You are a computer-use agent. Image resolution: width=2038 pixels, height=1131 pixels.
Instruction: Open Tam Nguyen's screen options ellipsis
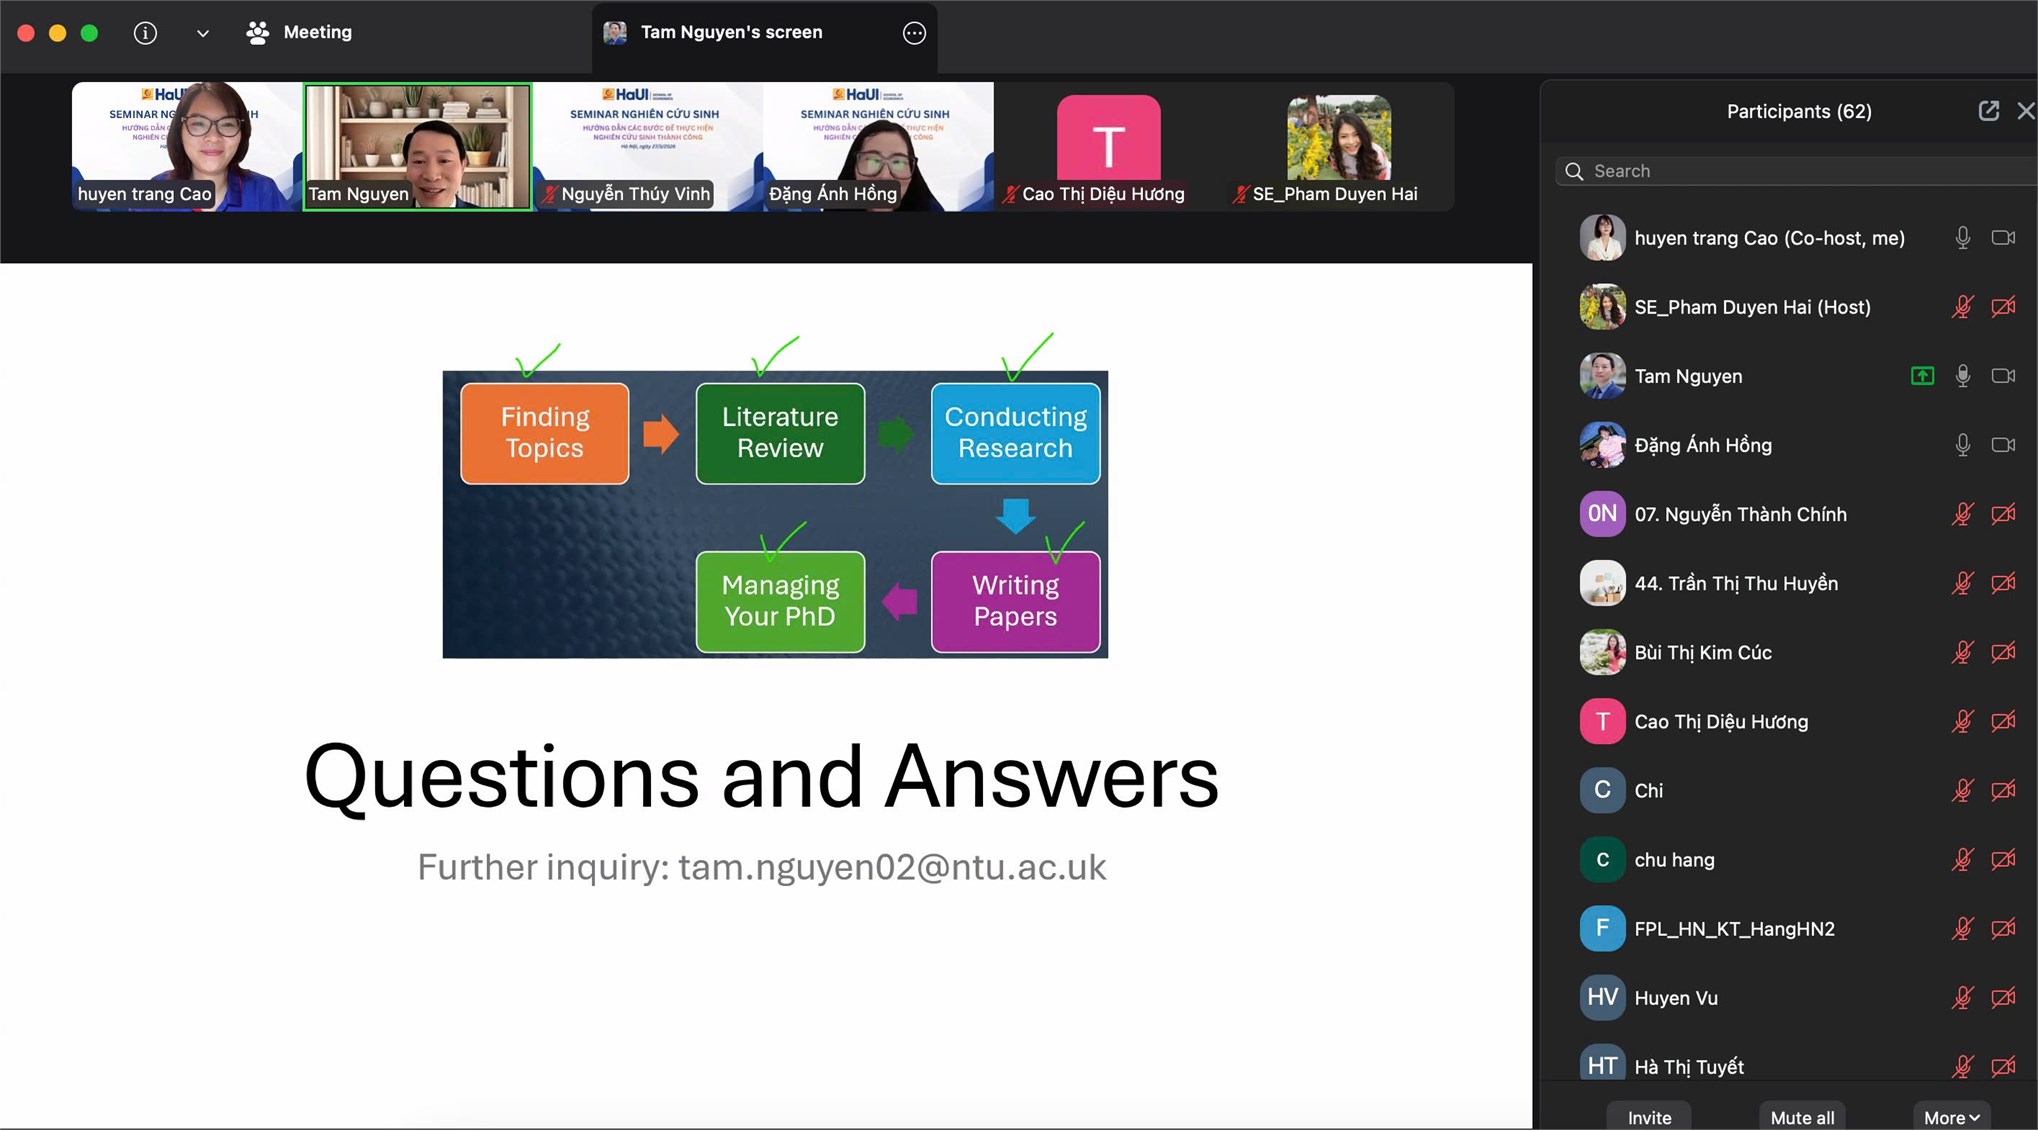(x=914, y=33)
